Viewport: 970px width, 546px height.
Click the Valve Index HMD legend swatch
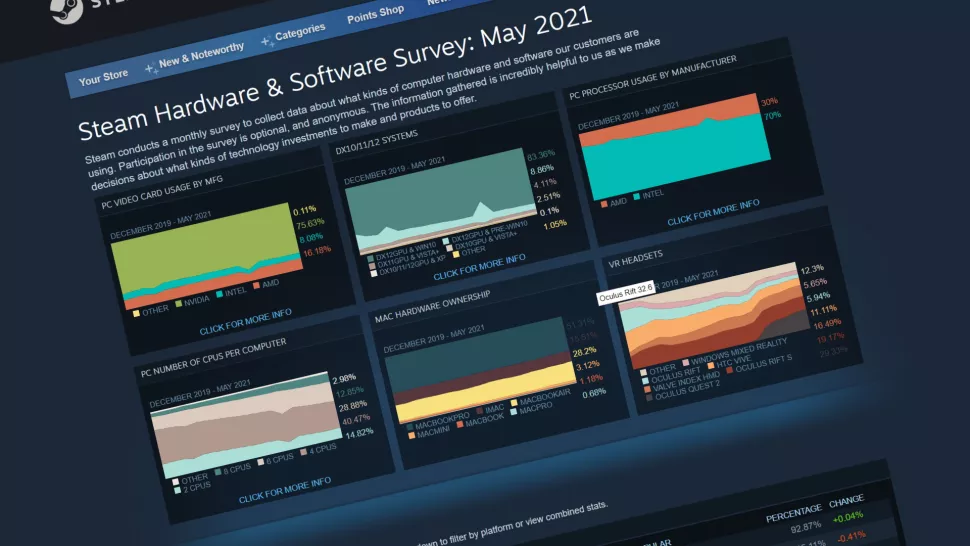point(647,390)
